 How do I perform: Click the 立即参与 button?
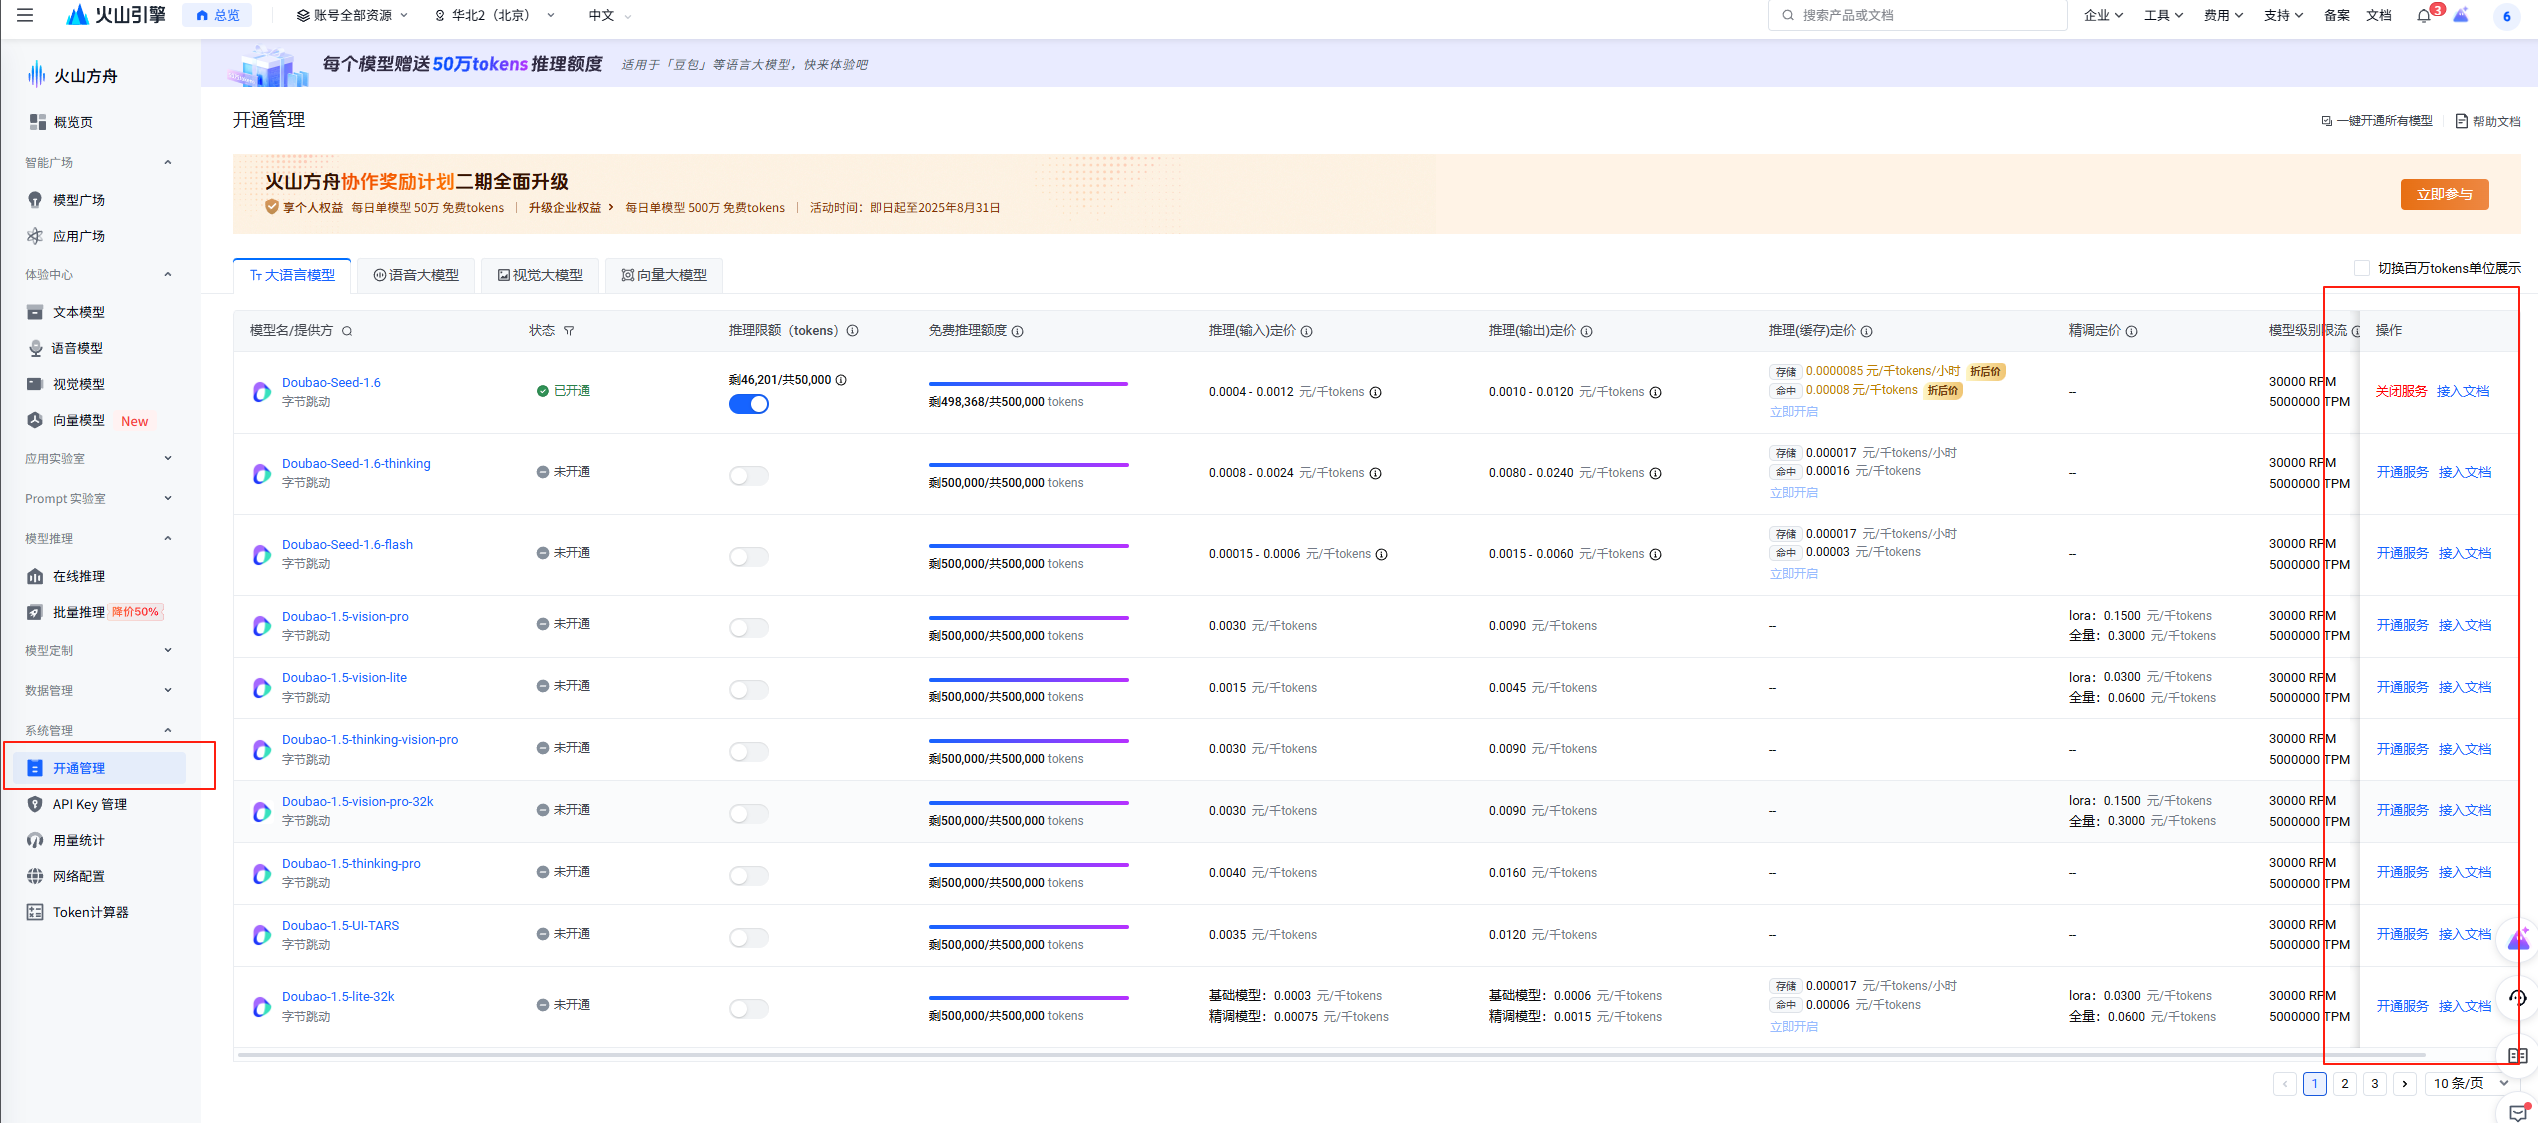click(2443, 194)
